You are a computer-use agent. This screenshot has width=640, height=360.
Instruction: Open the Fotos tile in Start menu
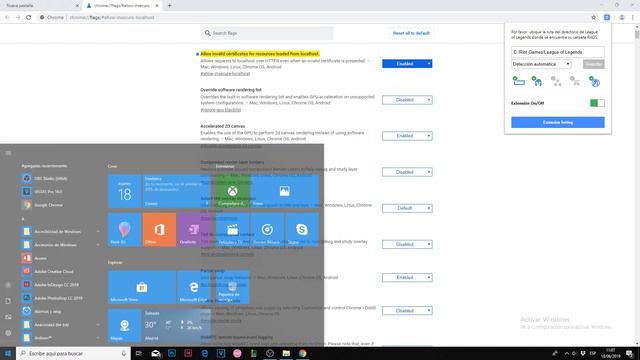(x=284, y=191)
